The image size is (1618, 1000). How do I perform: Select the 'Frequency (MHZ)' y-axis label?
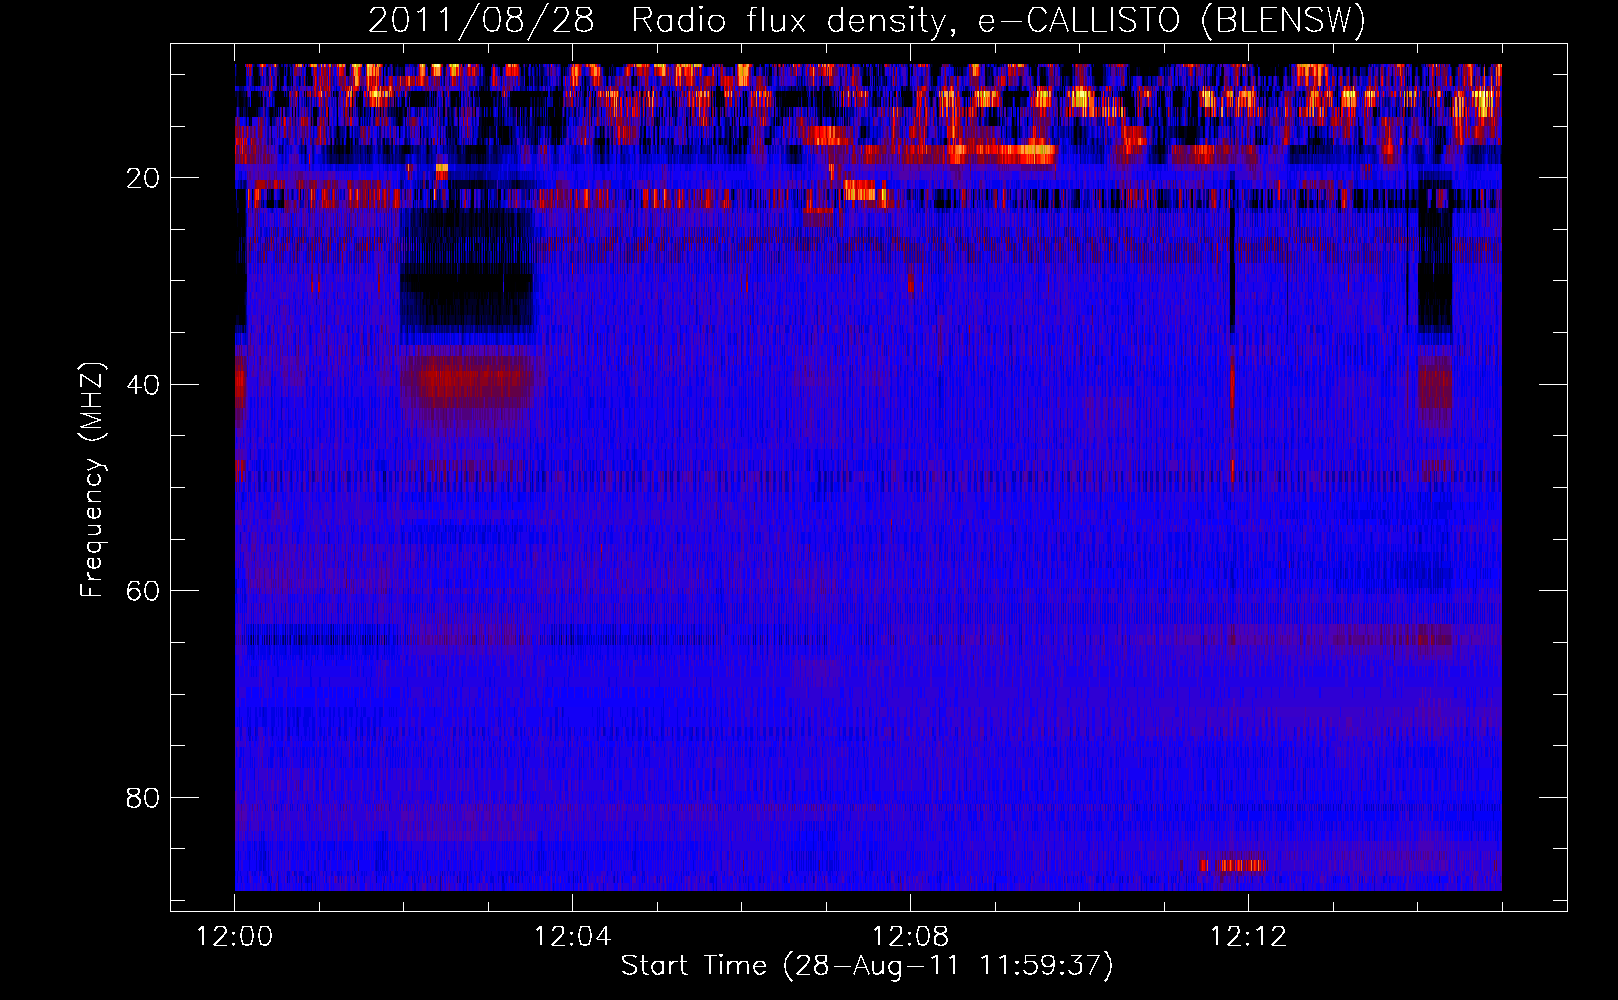click(92, 480)
